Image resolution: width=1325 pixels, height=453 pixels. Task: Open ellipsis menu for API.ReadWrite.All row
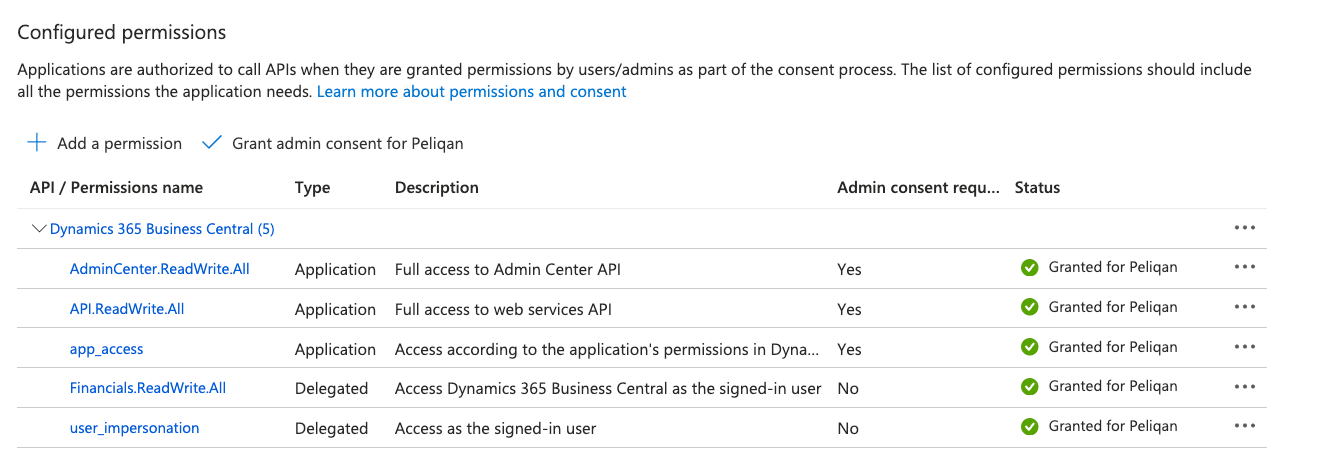1244,307
